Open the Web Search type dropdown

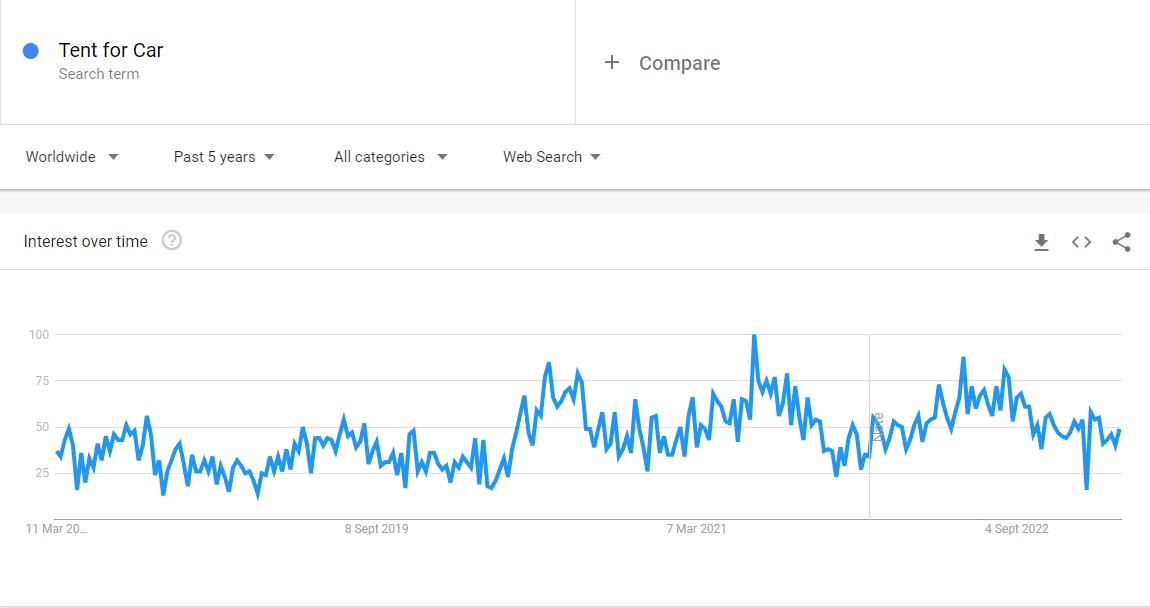pos(551,157)
